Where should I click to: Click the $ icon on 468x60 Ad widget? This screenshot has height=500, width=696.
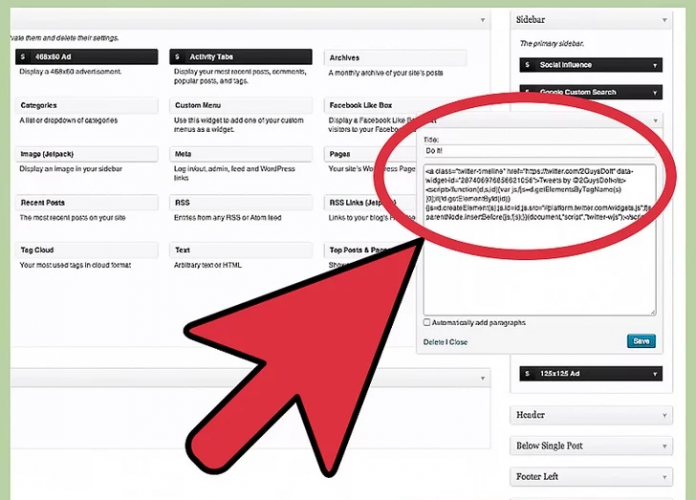[x=24, y=58]
